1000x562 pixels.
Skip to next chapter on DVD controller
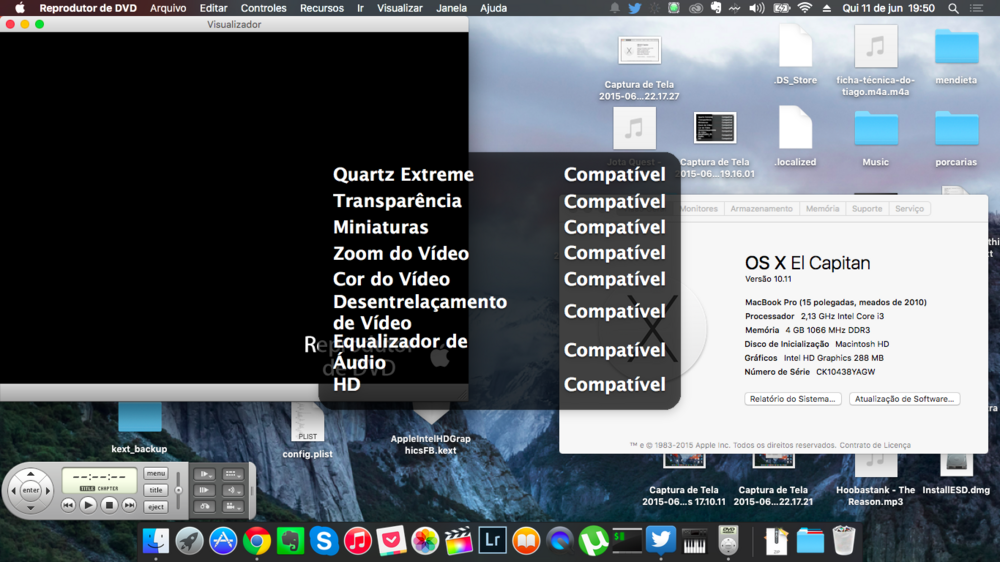129,506
